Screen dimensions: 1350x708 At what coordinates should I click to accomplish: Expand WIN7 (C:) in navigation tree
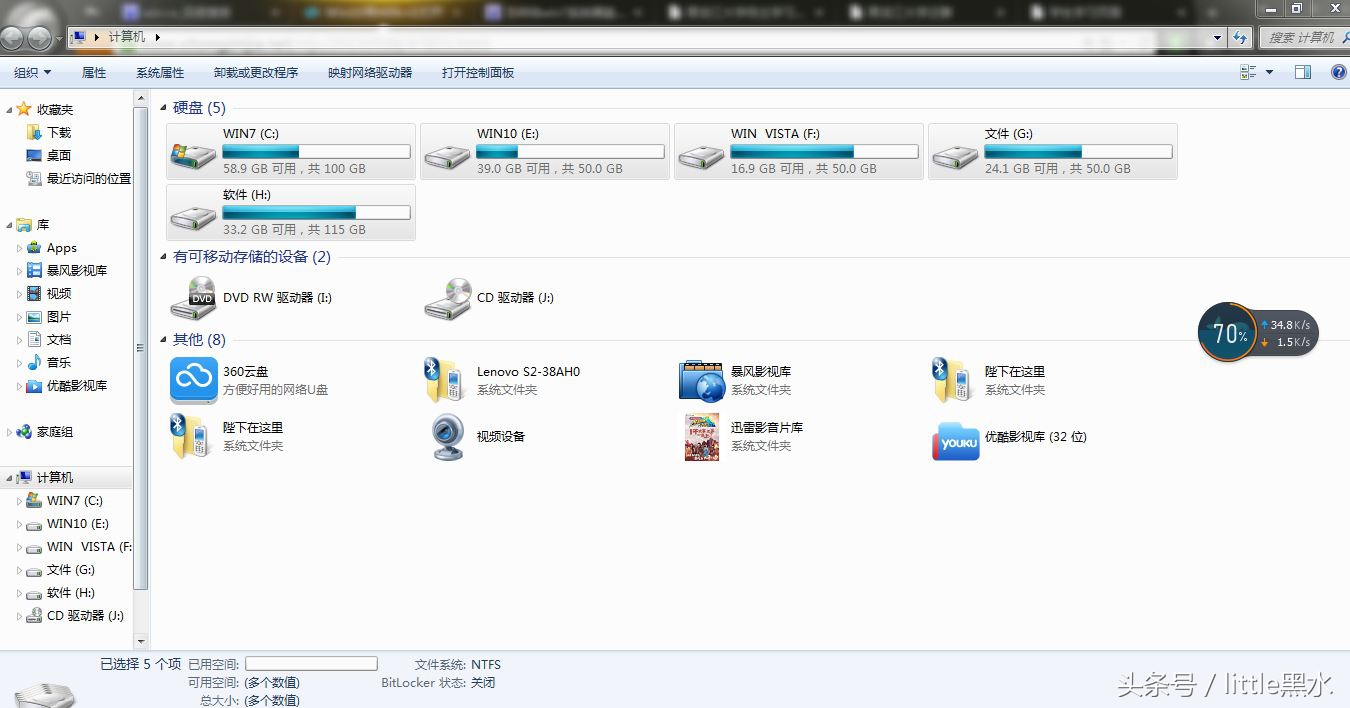click(19, 500)
